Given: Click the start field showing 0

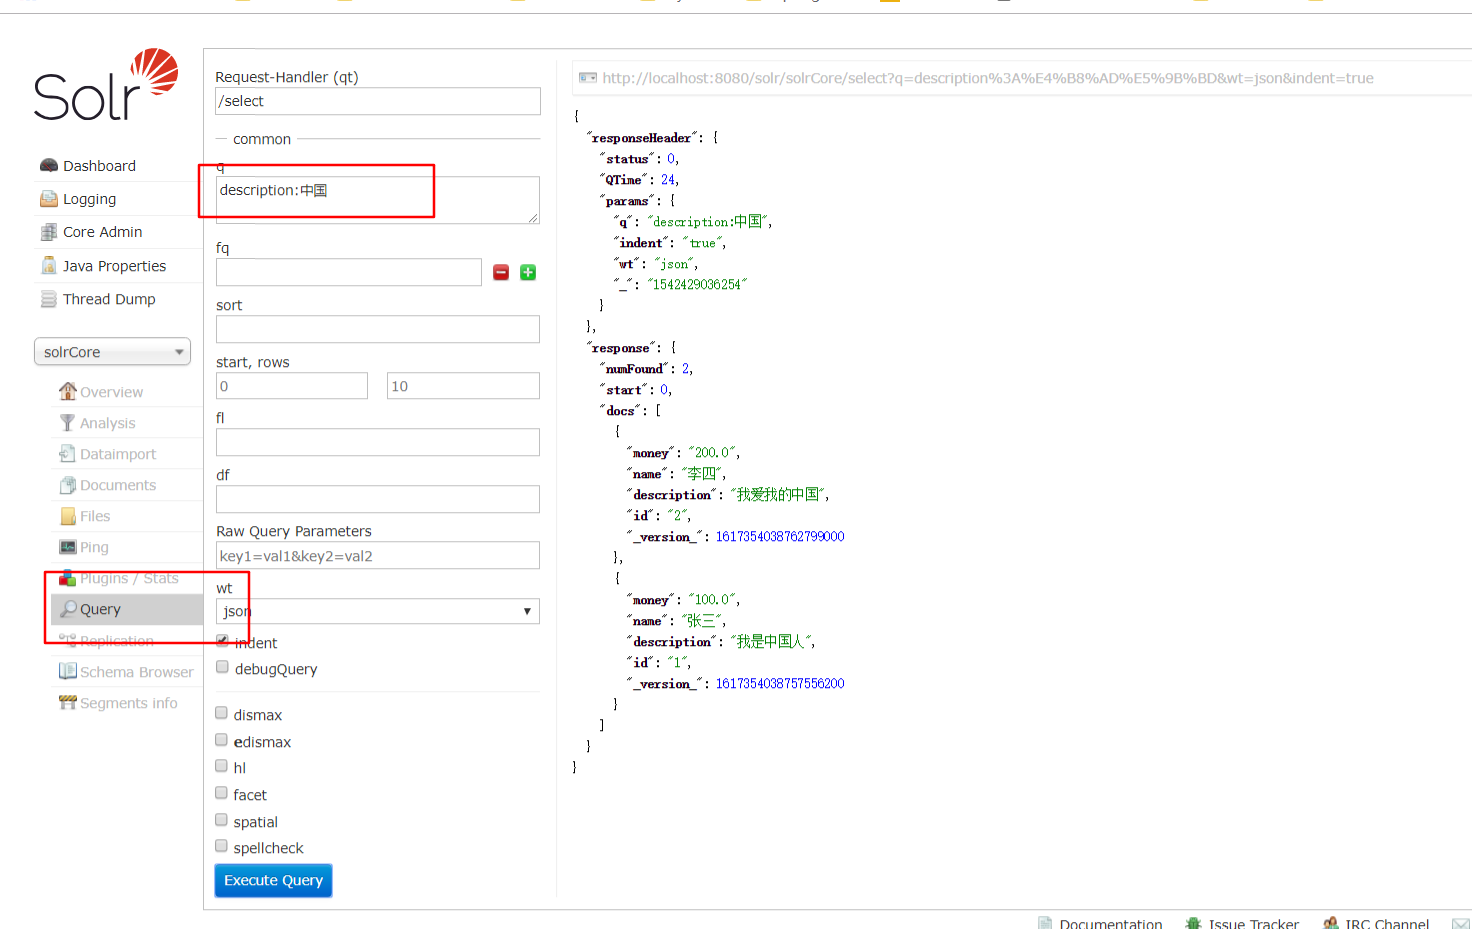Looking at the screenshot, I should [292, 386].
